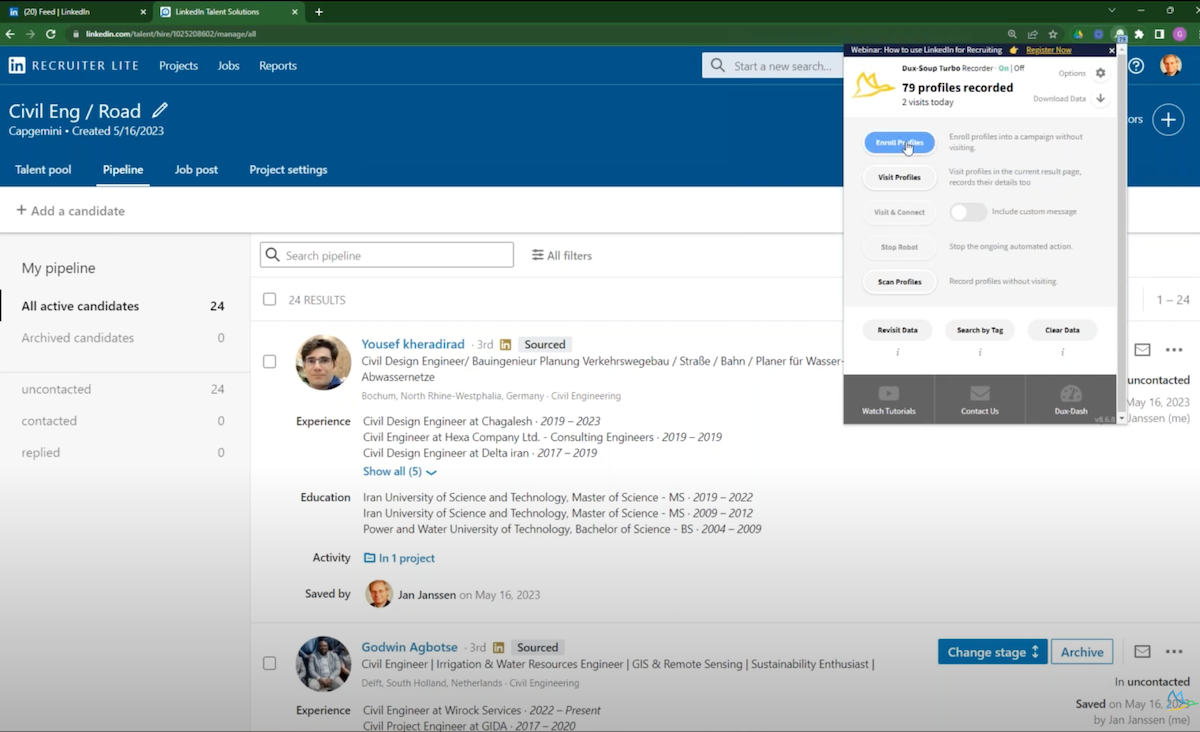
Task: Tick the checkbox for Yousef kheradirad
Action: click(269, 361)
